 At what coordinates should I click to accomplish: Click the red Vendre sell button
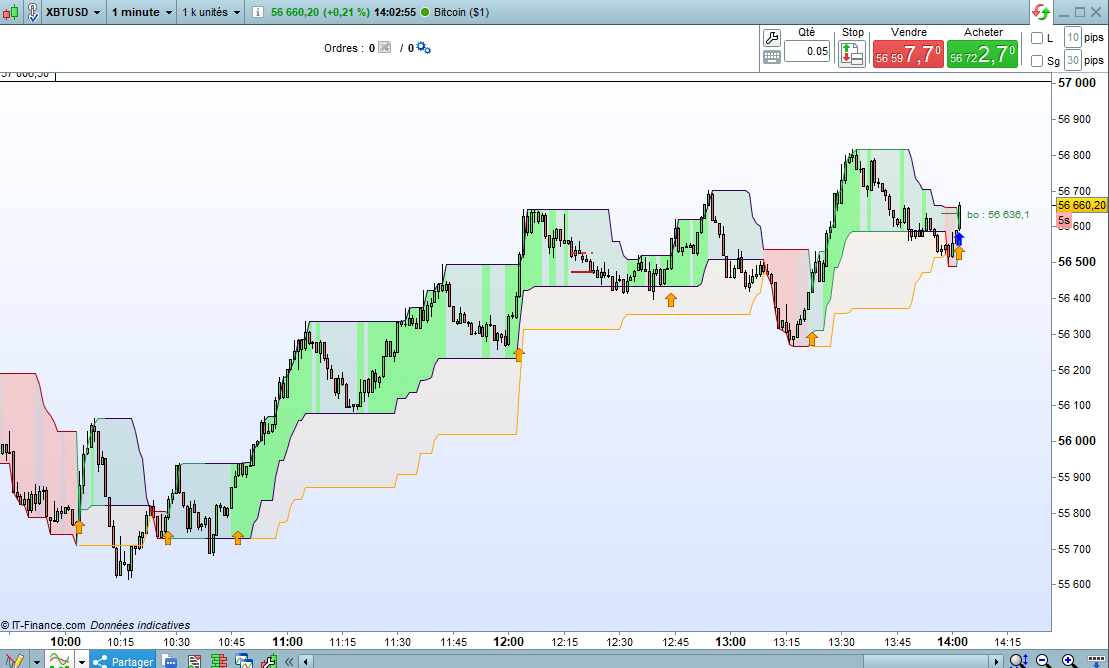tap(908, 54)
